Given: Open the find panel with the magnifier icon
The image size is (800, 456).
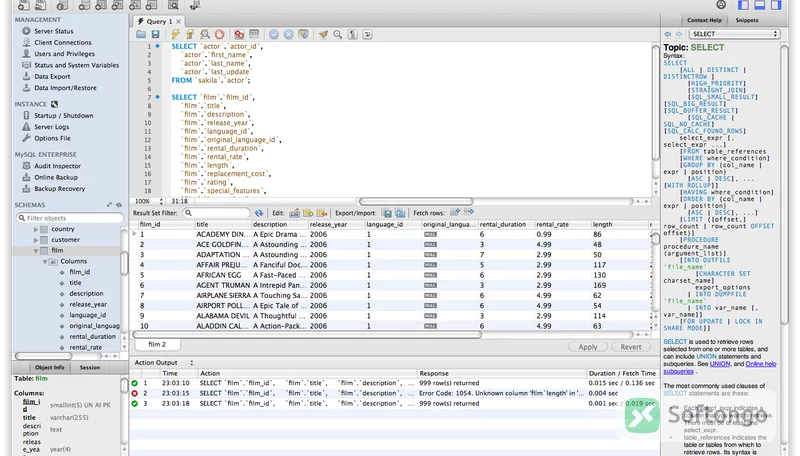Looking at the screenshot, I should 338,34.
